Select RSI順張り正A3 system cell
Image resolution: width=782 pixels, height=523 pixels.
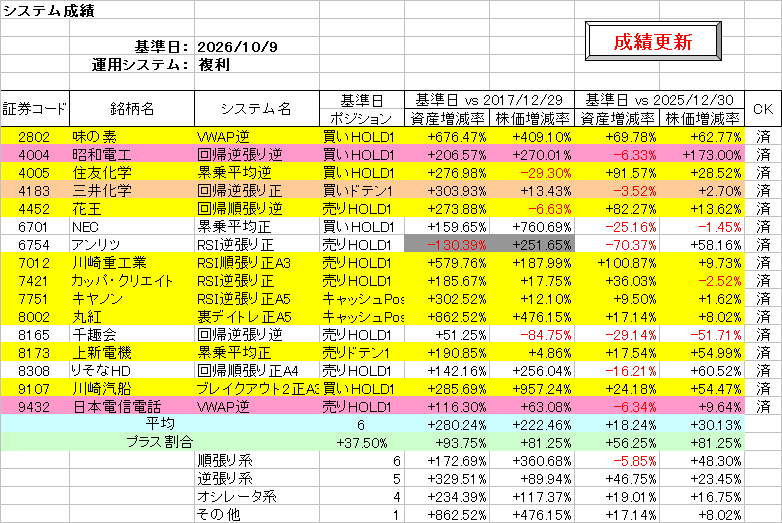tap(257, 263)
